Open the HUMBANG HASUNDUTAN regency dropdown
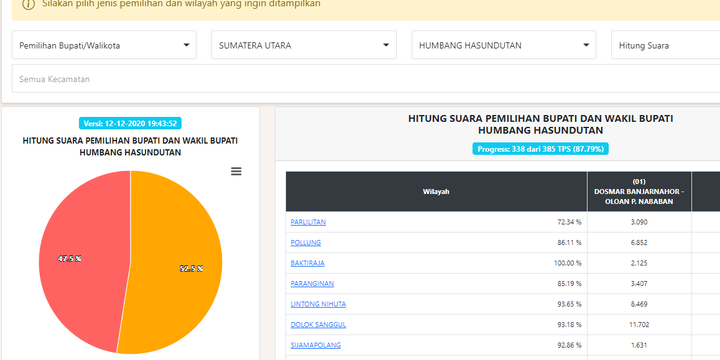This screenshot has height=360, width=720. pos(504,45)
